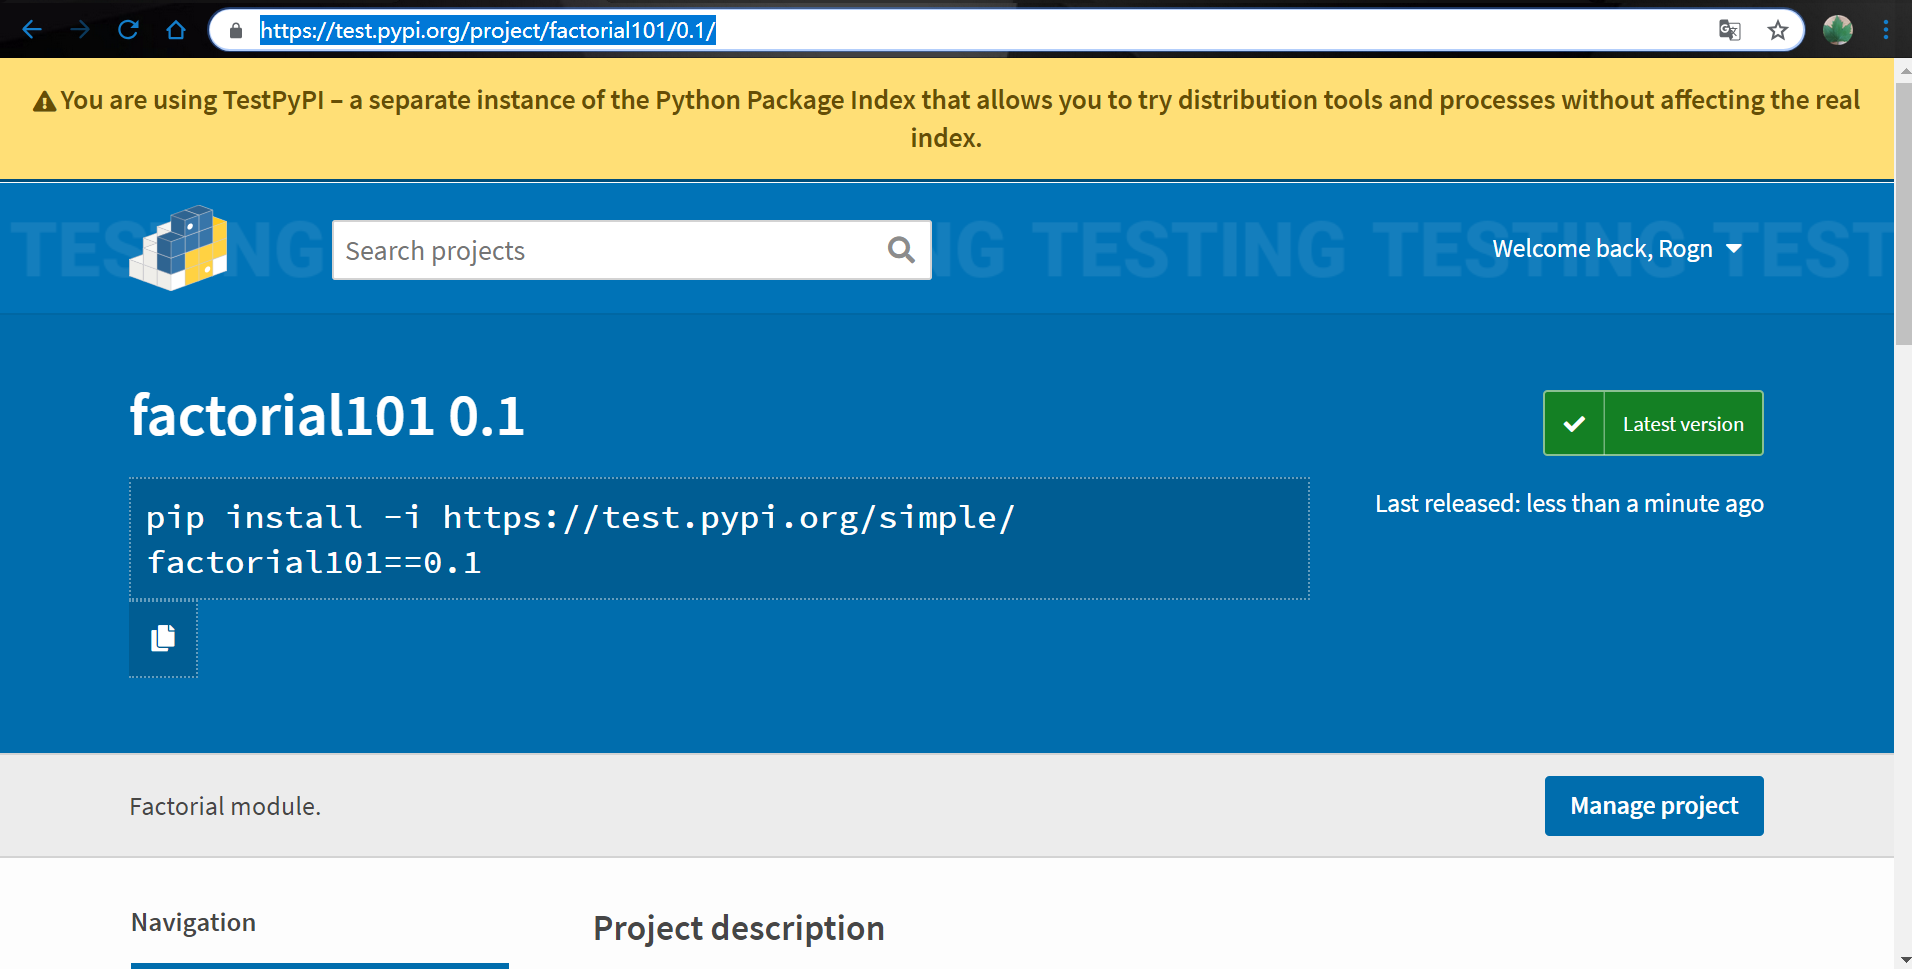
Task: Click the Factorial module summary text
Action: [225, 806]
